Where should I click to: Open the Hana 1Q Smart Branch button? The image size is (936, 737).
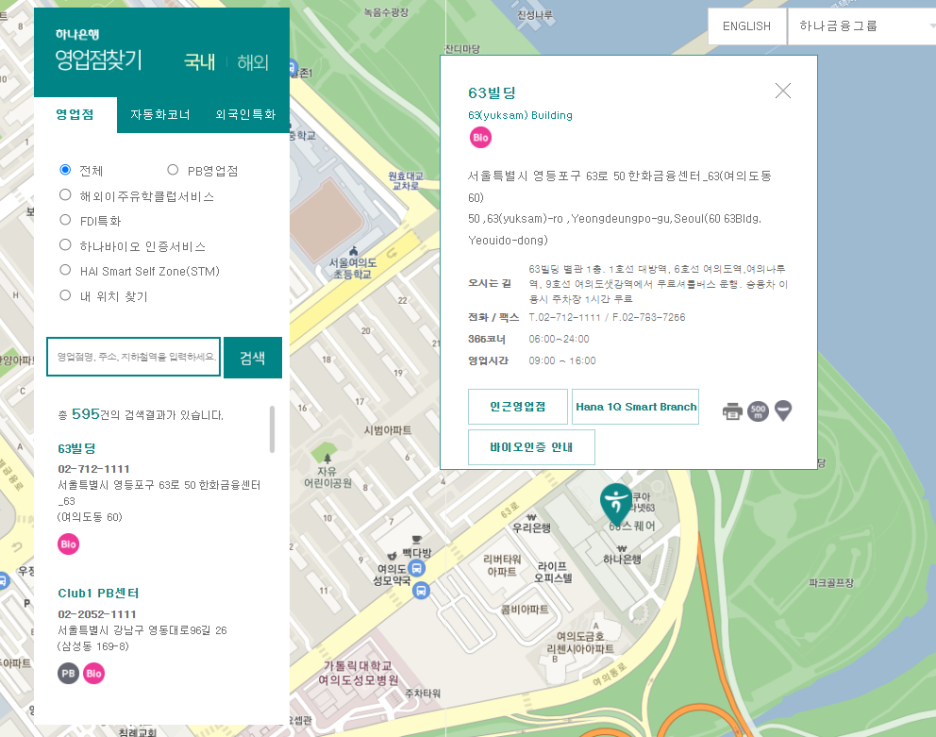click(x=635, y=407)
